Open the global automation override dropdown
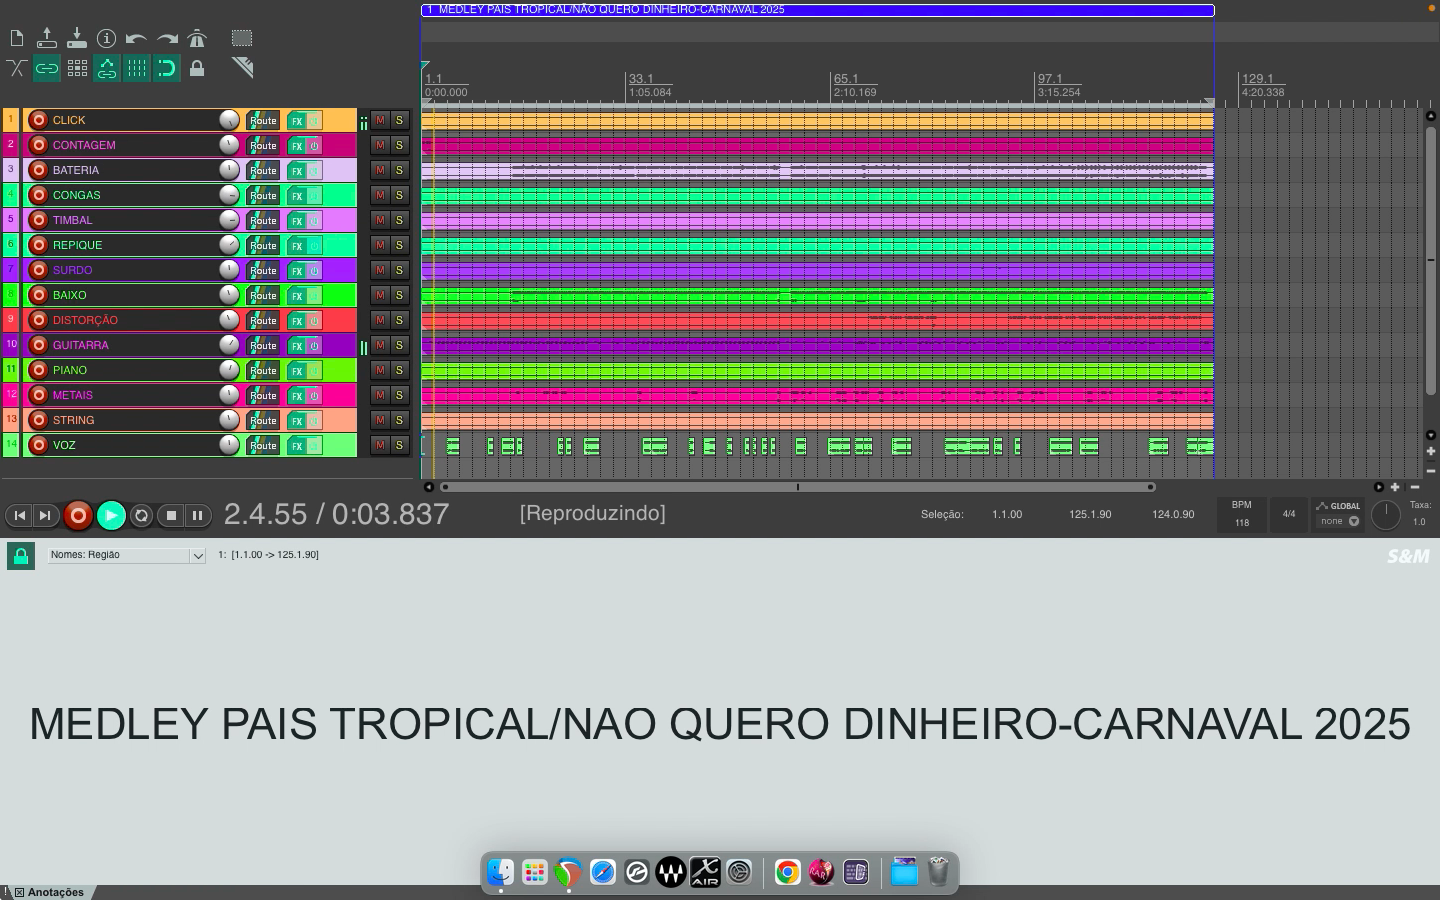Viewport: 1440px width, 900px height. pyautogui.click(x=1337, y=520)
